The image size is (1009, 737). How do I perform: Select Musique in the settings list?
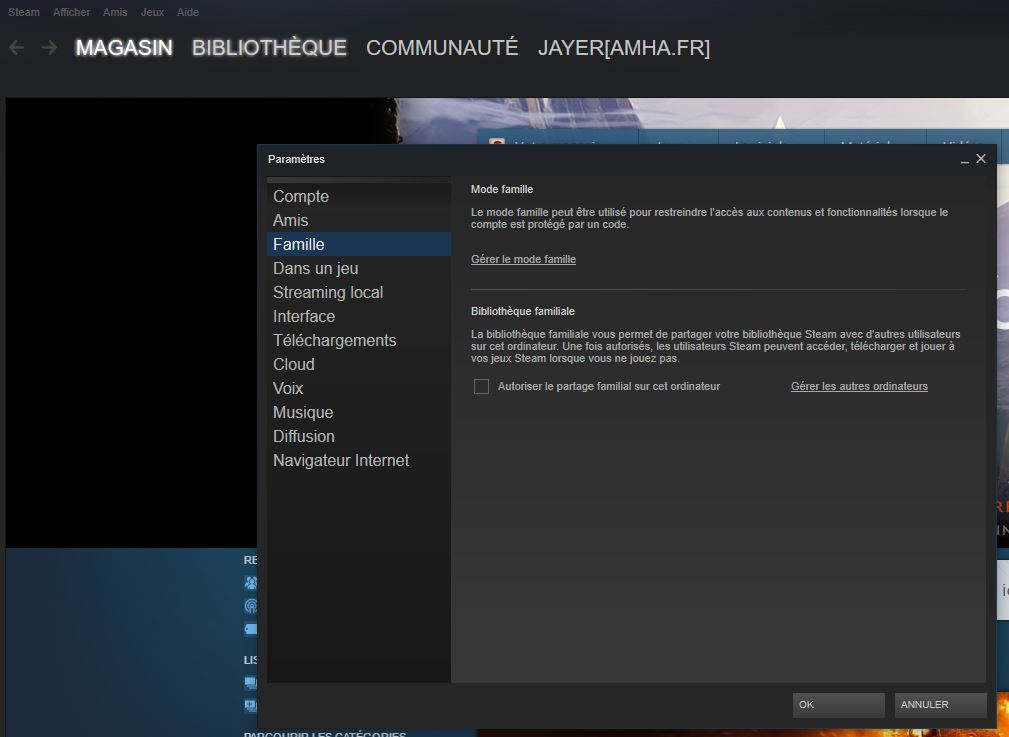tap(359, 412)
